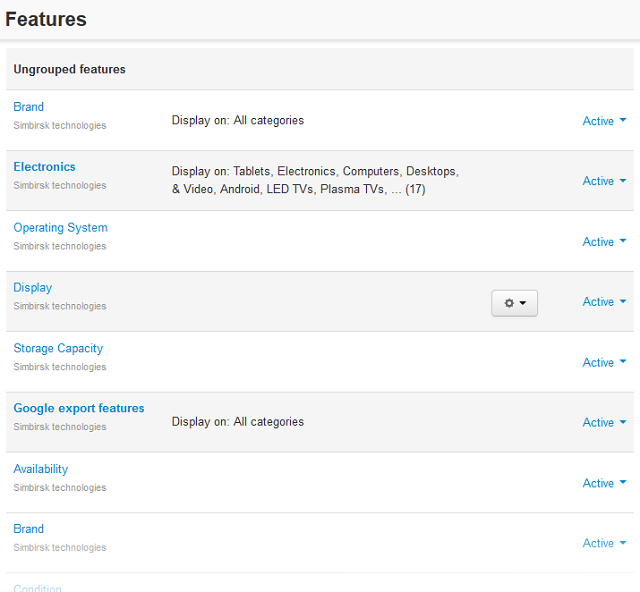
Task: Click 'Display on: All categories' in the first Brand row
Action: [x=238, y=120]
